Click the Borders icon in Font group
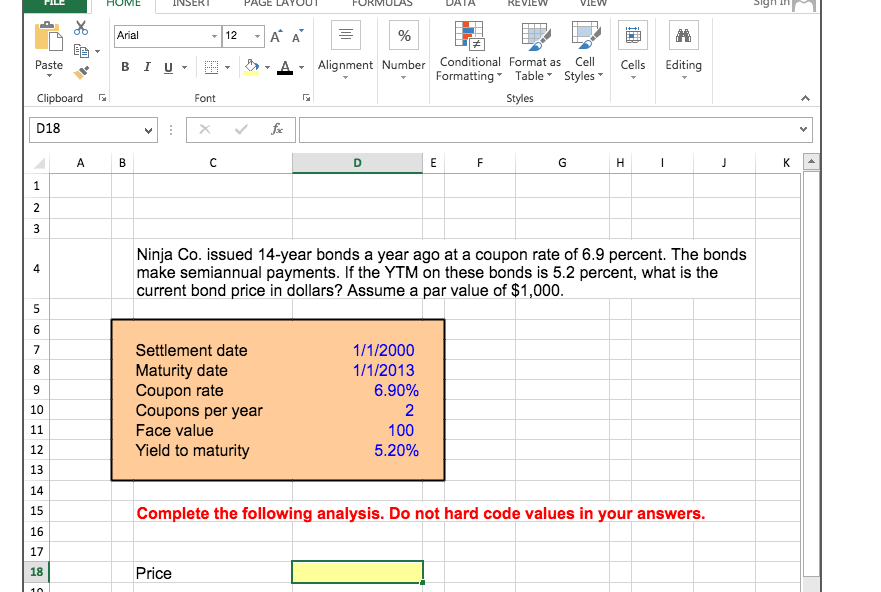This screenshot has height=592, width=881. [x=210, y=67]
